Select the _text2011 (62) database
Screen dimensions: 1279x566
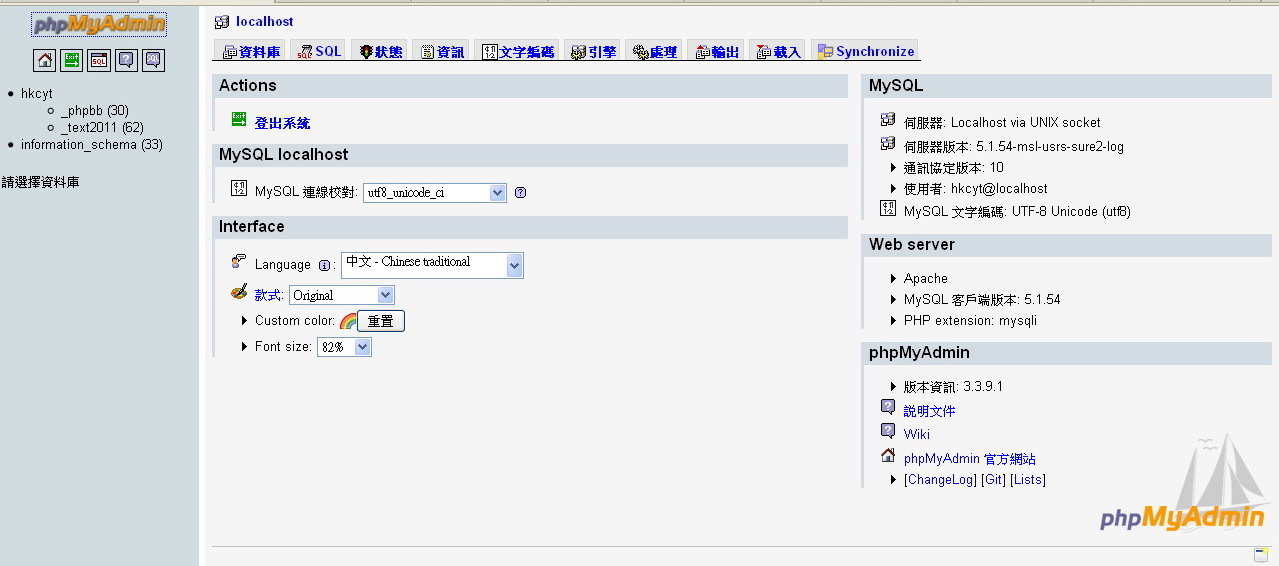tap(102, 128)
